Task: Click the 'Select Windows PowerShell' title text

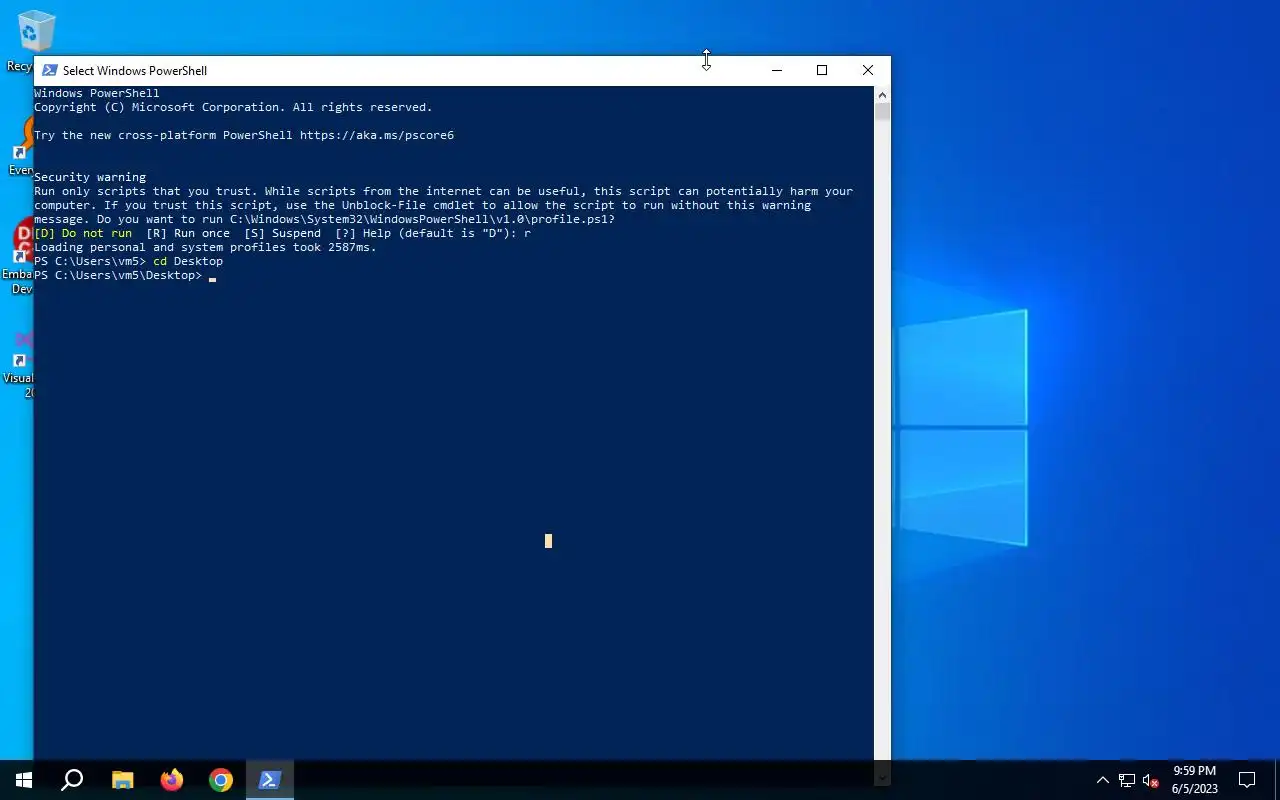Action: coord(135,71)
